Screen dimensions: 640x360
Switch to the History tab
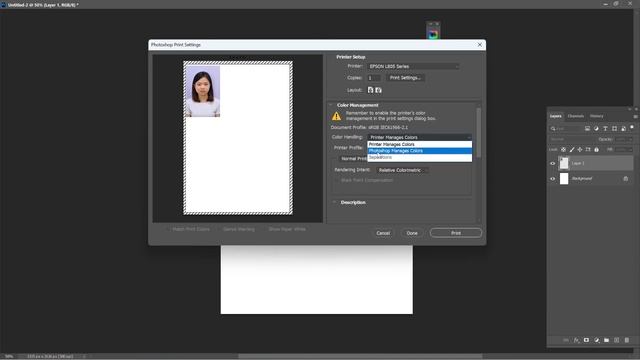596,116
